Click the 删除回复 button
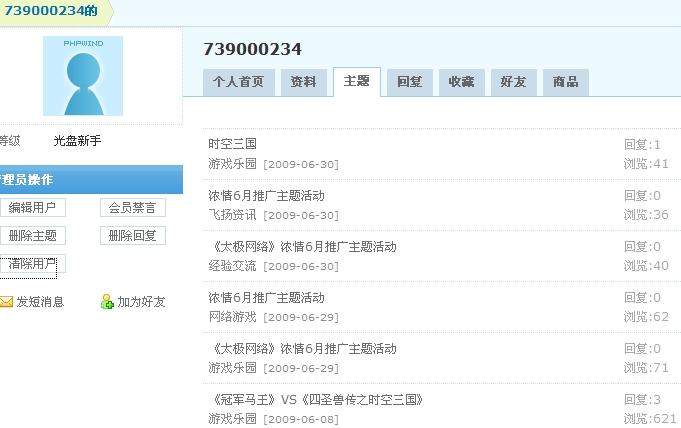The image size is (681, 428). [x=133, y=236]
